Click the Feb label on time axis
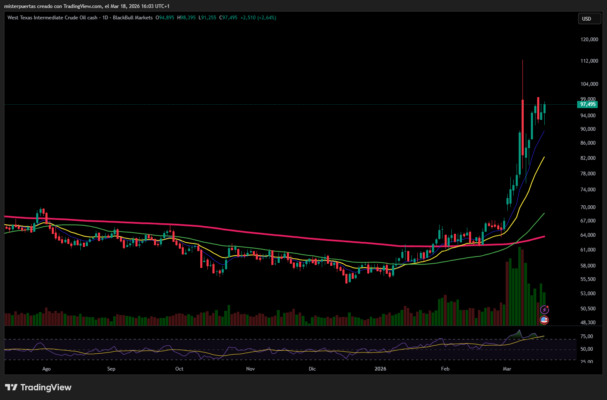Viewport: 607px width, 400px height. [445, 368]
